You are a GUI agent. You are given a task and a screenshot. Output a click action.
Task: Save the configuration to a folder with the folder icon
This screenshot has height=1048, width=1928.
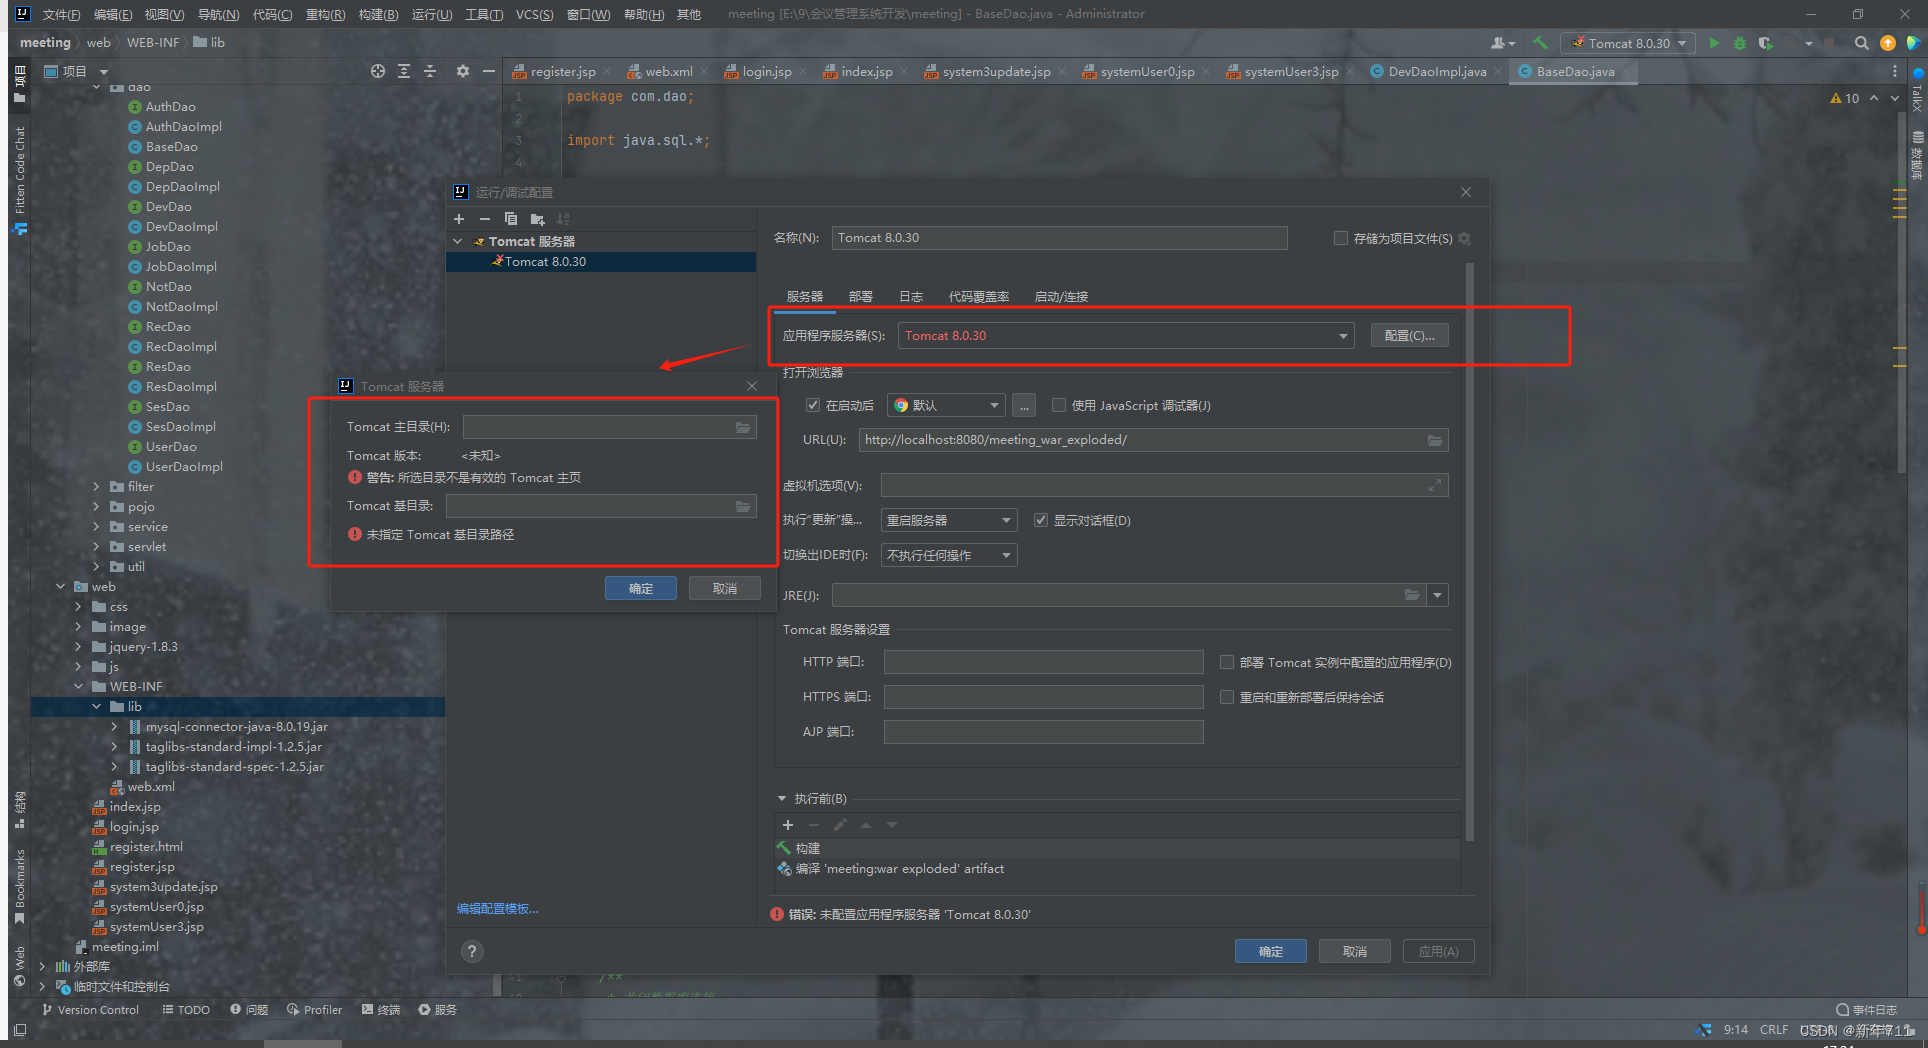pos(538,219)
